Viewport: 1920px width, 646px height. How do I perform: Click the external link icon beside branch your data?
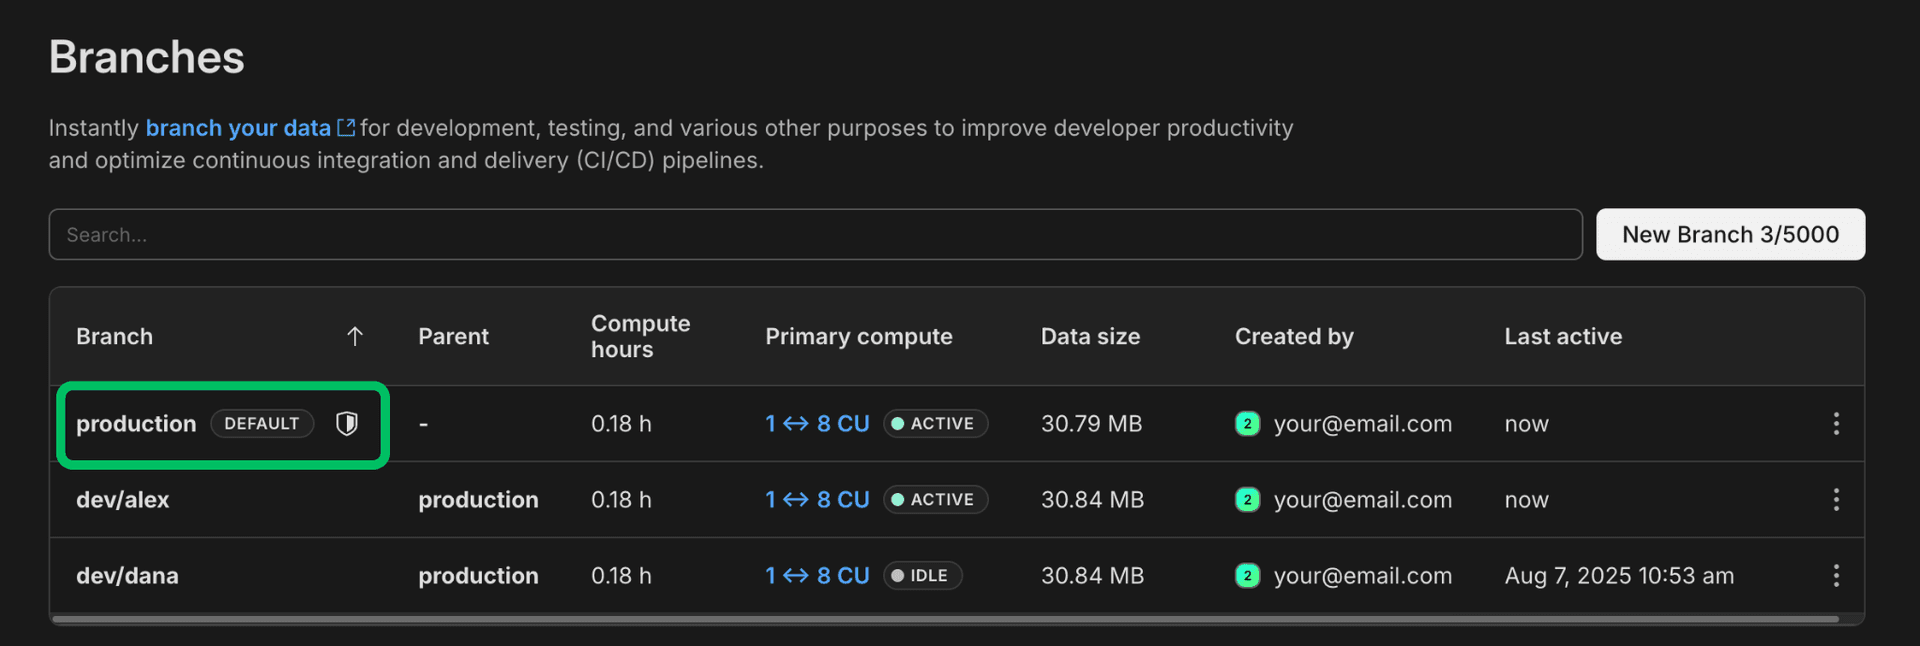tap(346, 128)
